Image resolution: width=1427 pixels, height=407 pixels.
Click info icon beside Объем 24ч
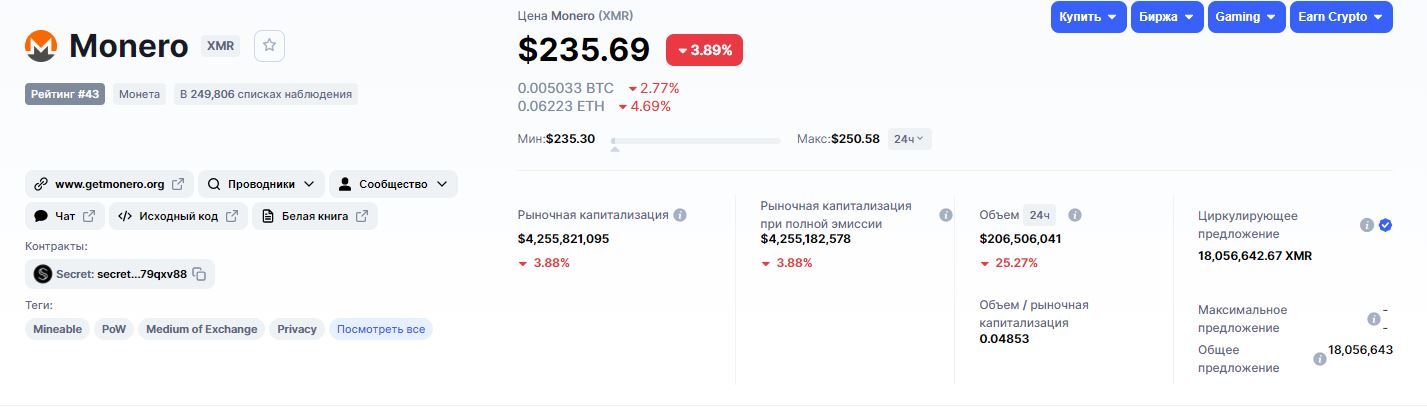tap(1075, 215)
